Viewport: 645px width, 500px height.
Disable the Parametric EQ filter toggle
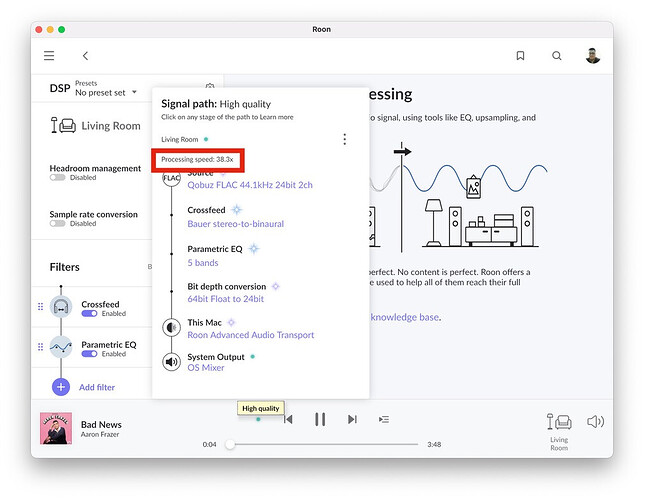tap(89, 354)
